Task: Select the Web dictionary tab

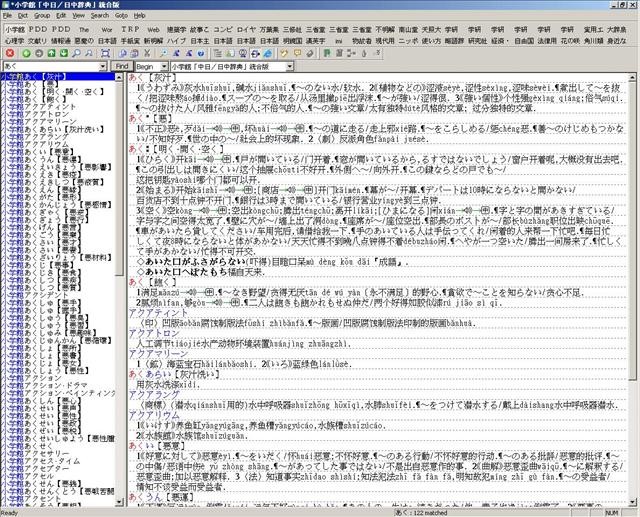Action: click(x=153, y=30)
